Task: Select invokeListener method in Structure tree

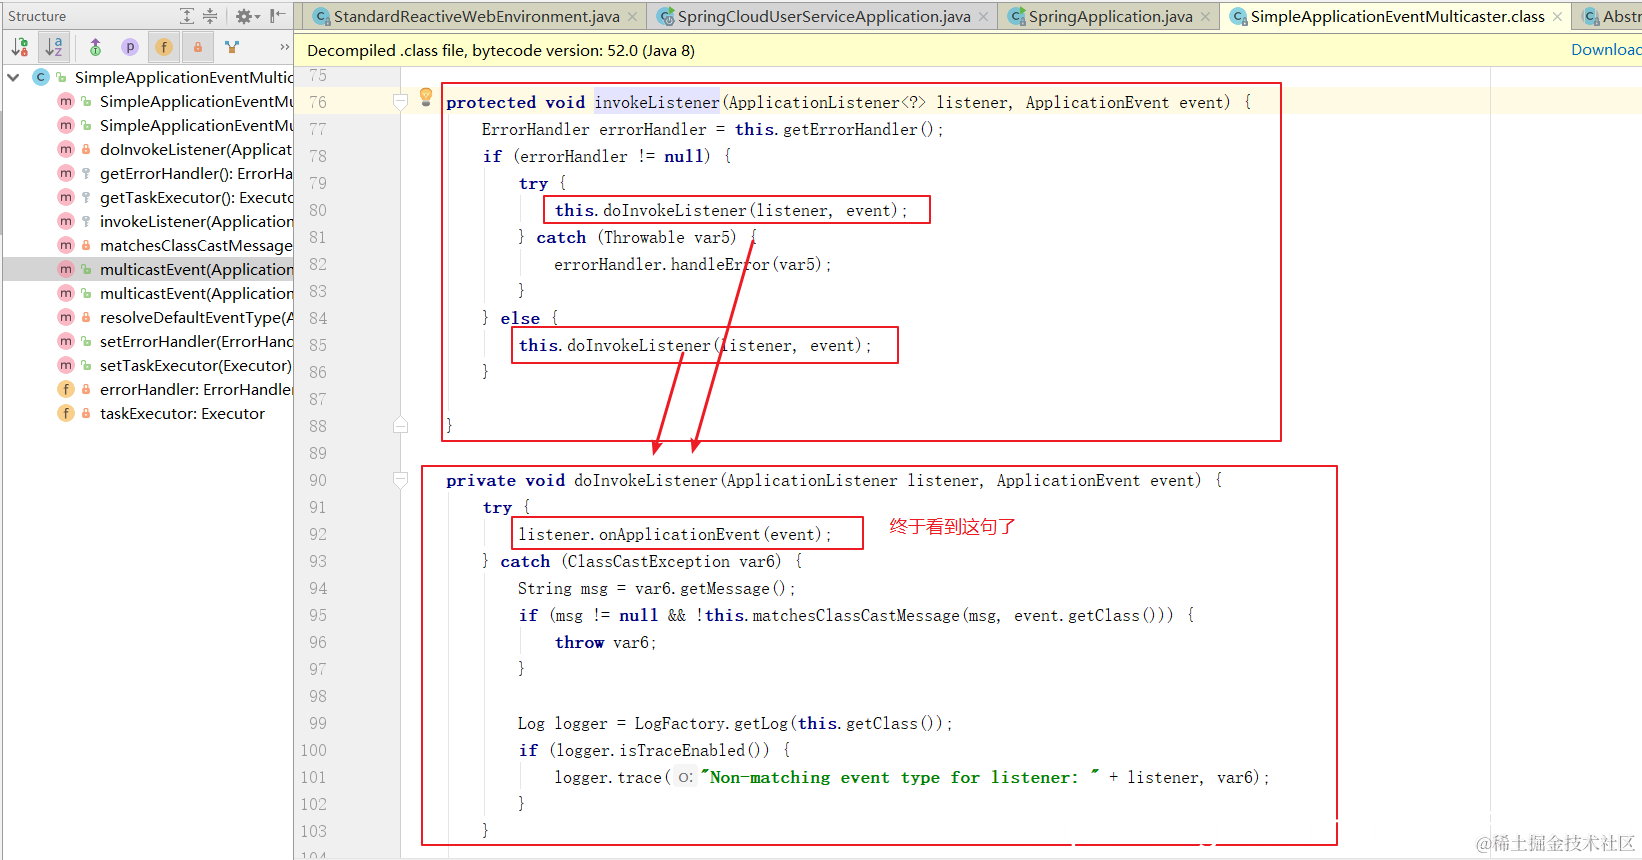Action: tap(195, 221)
